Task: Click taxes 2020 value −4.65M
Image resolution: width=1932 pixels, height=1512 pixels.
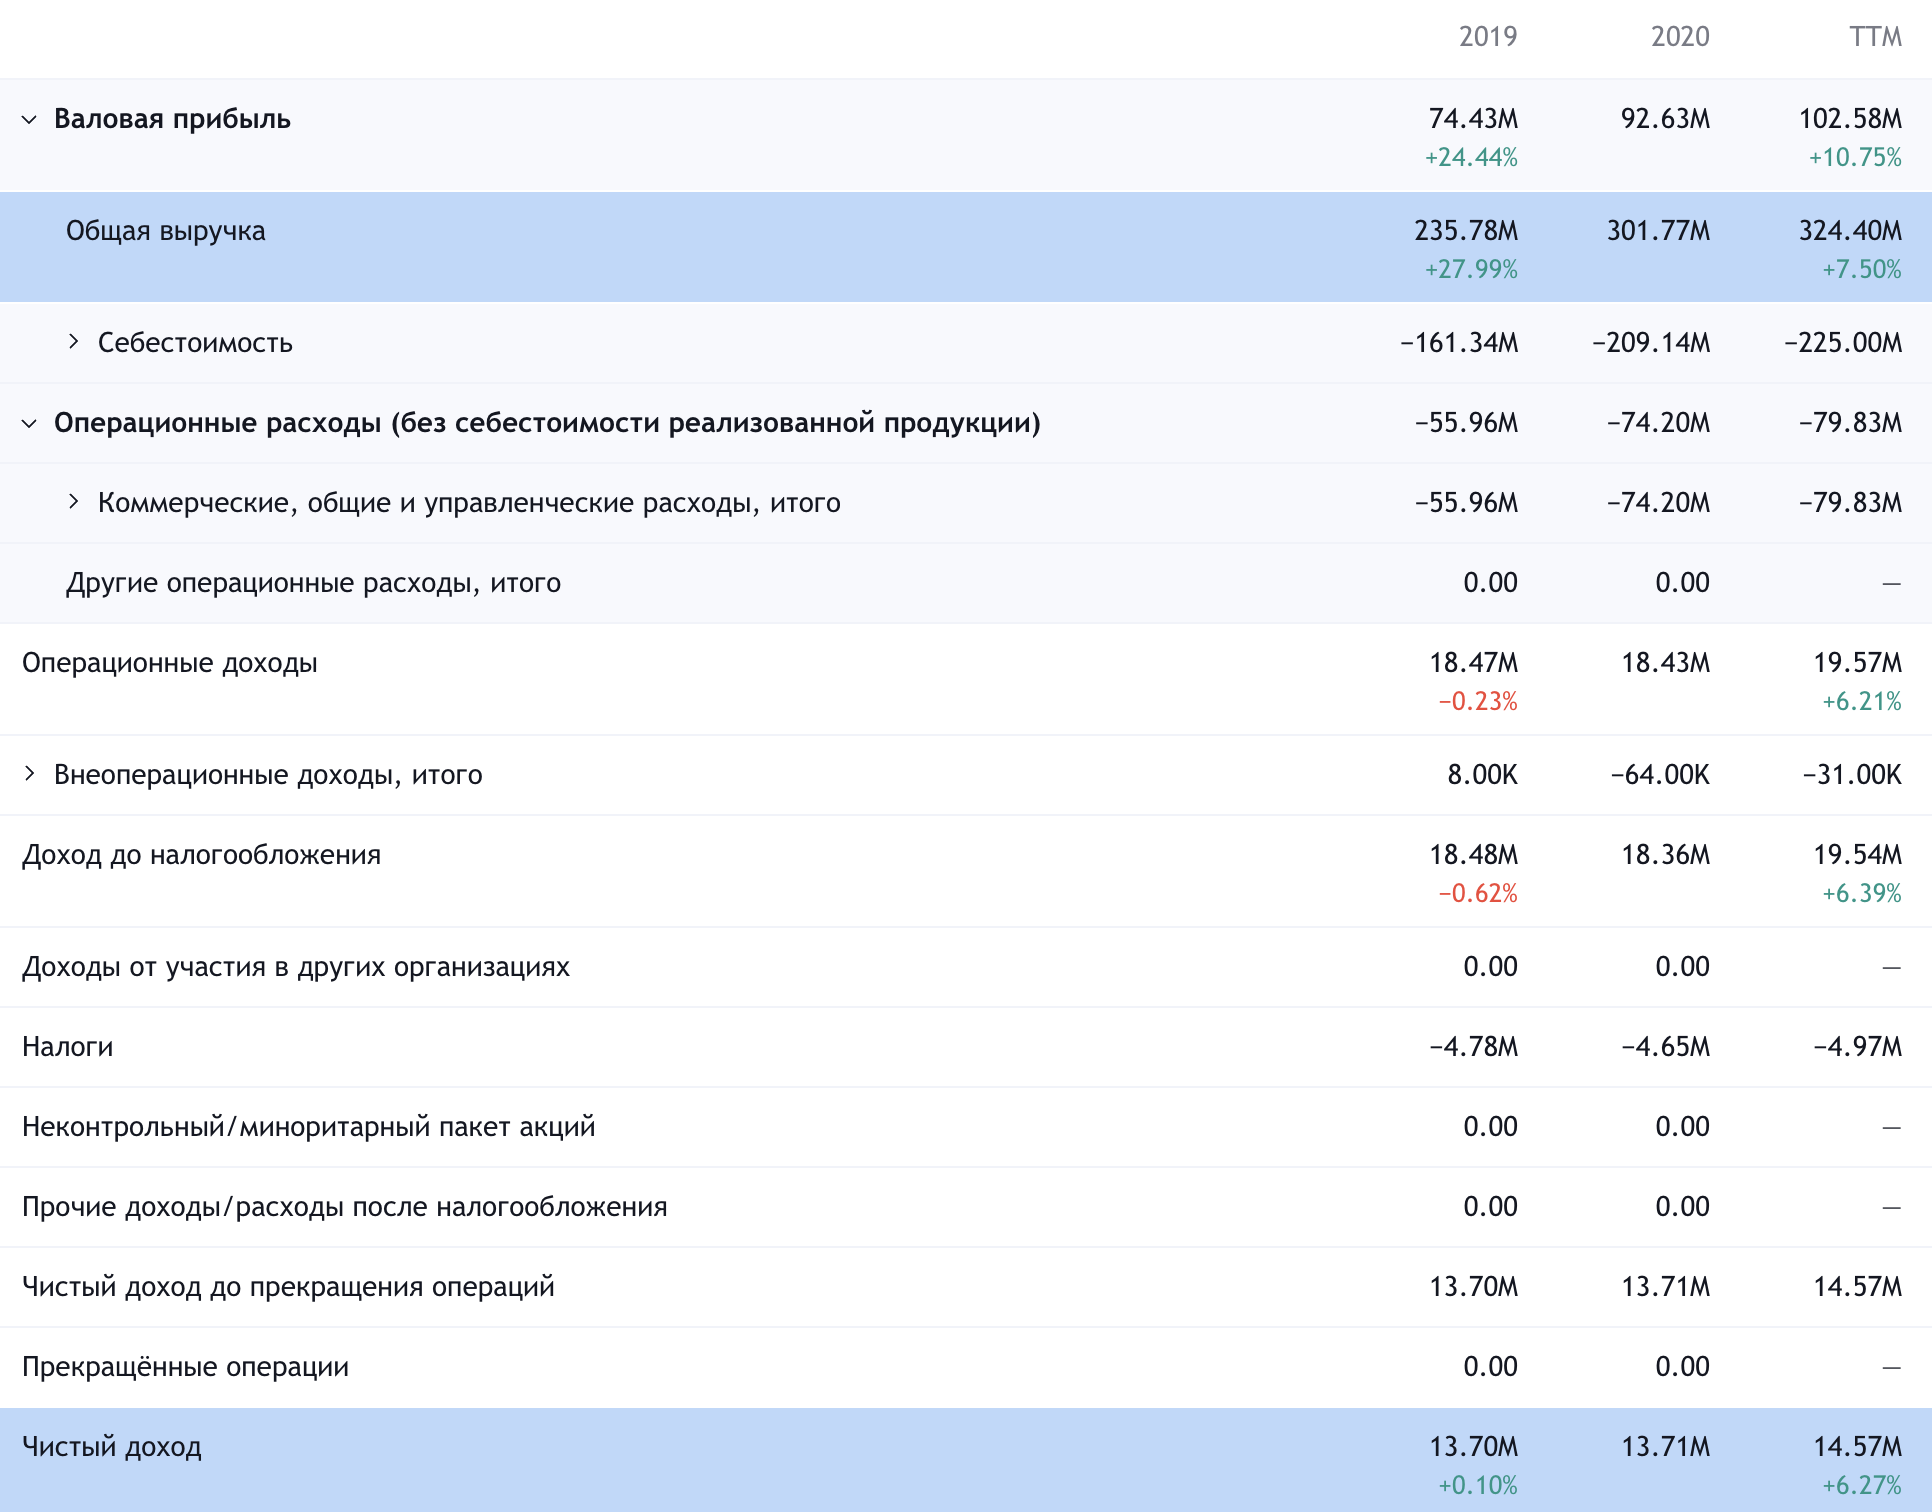Action: tap(1665, 1047)
